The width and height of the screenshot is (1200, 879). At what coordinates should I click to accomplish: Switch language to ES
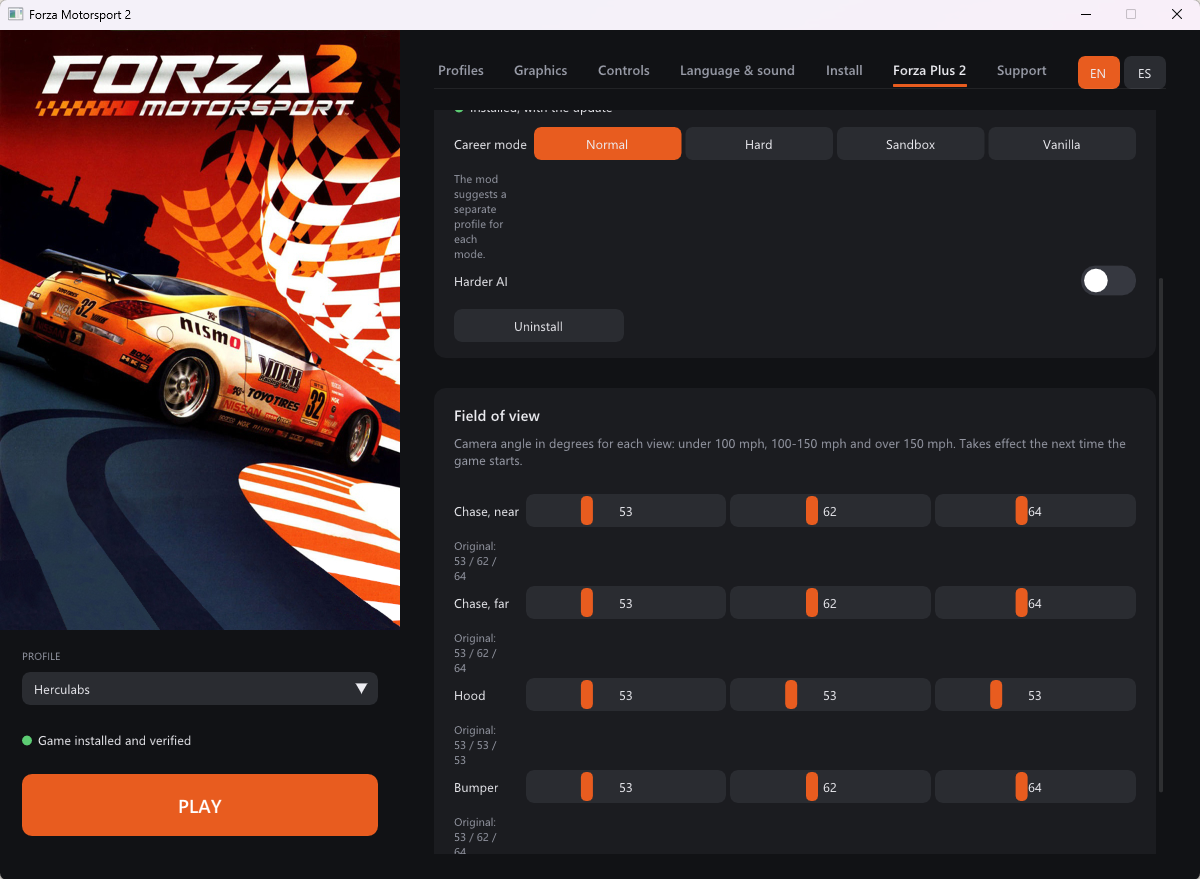click(1144, 73)
